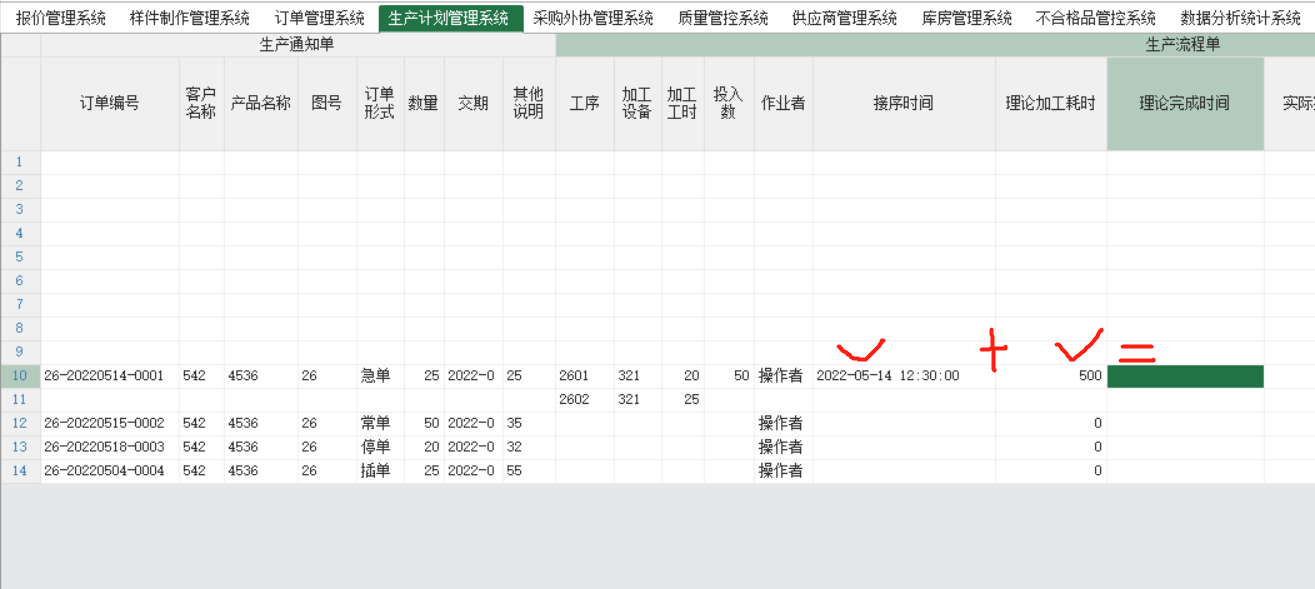
Task: Open the 质量管控系统 tab
Action: click(722, 18)
